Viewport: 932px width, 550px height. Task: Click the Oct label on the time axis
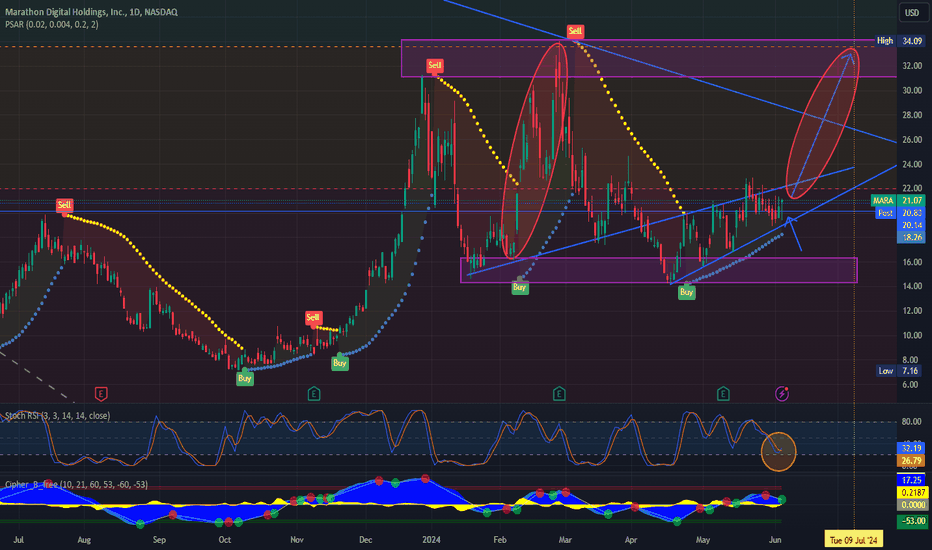(225, 540)
